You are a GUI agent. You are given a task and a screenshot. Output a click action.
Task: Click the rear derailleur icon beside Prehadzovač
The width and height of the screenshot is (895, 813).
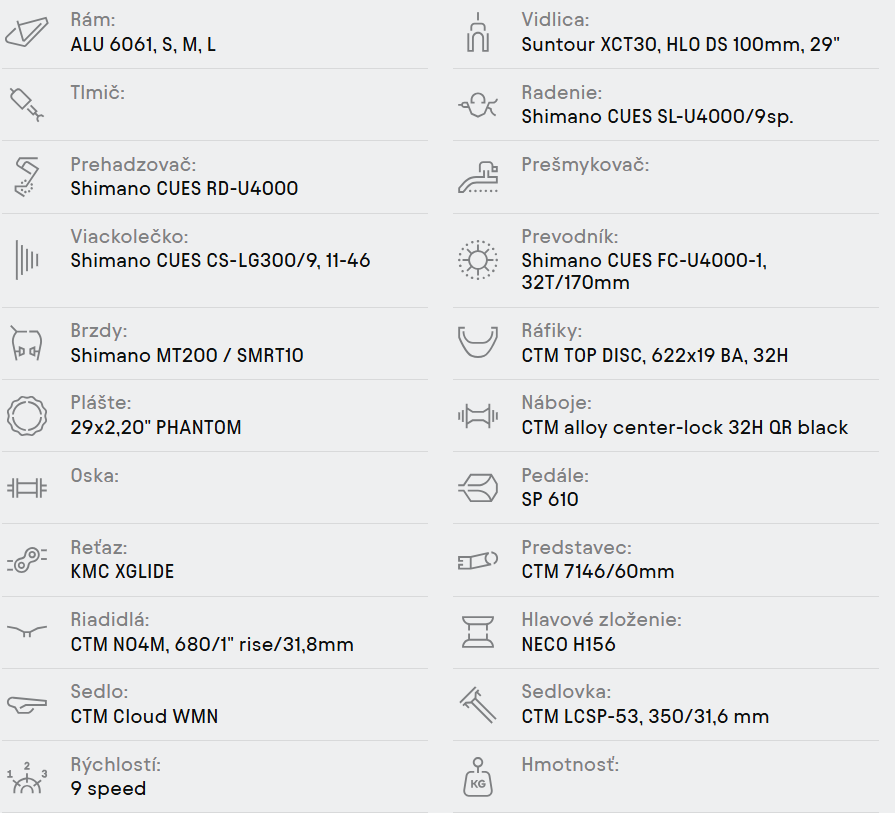[27, 178]
